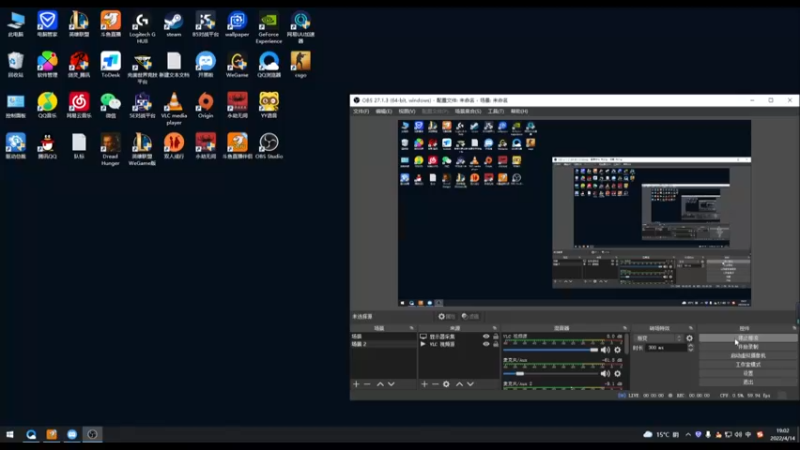Click the Start Recording button in OBS
The height and width of the screenshot is (450, 800).
(x=748, y=347)
